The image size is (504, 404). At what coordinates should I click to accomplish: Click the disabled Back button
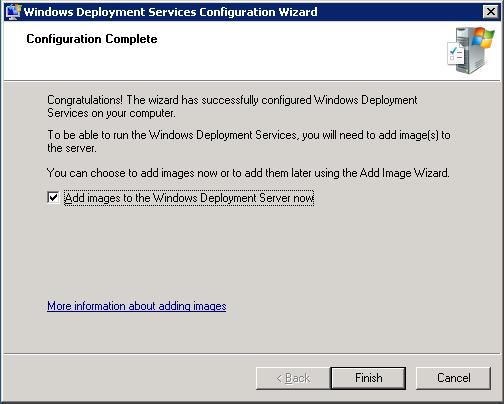point(293,378)
